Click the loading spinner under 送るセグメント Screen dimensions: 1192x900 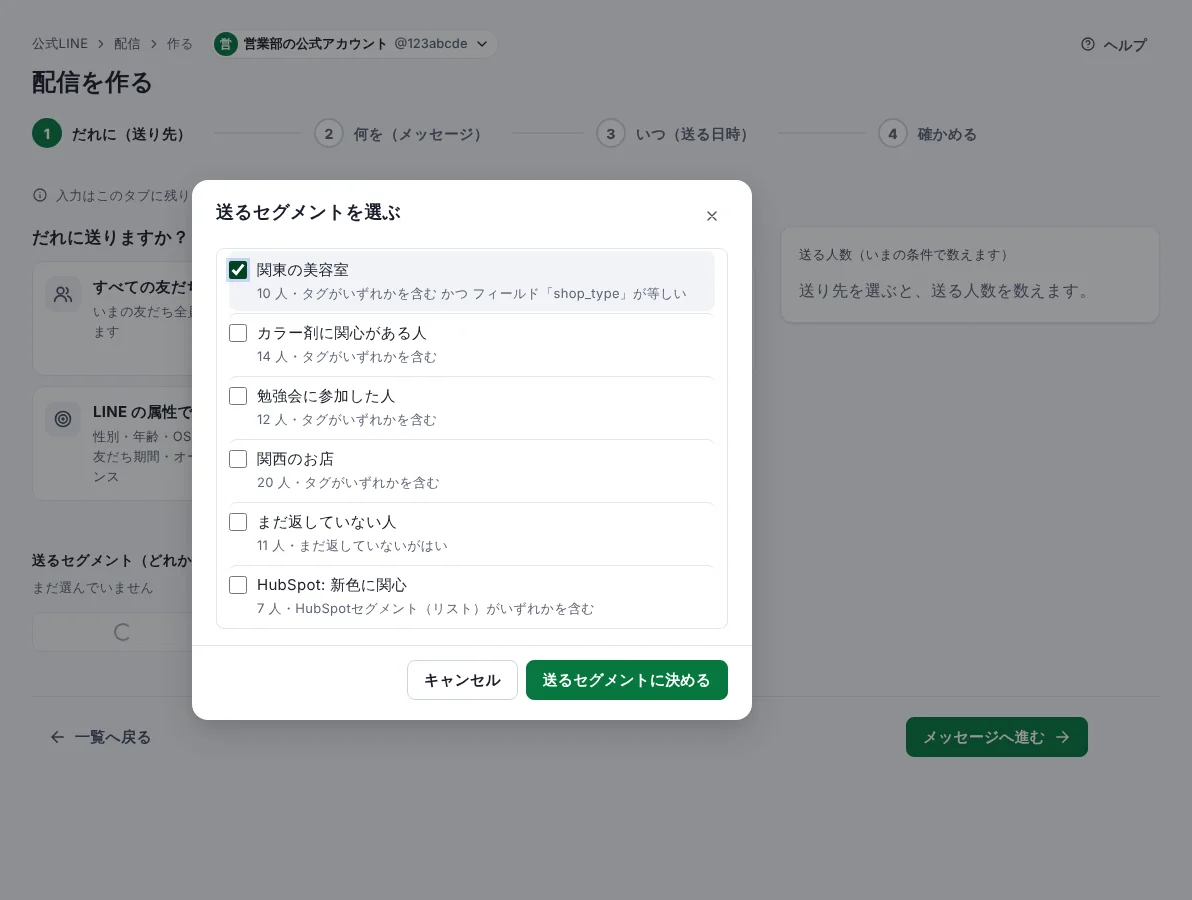pyautogui.click(x=122, y=632)
